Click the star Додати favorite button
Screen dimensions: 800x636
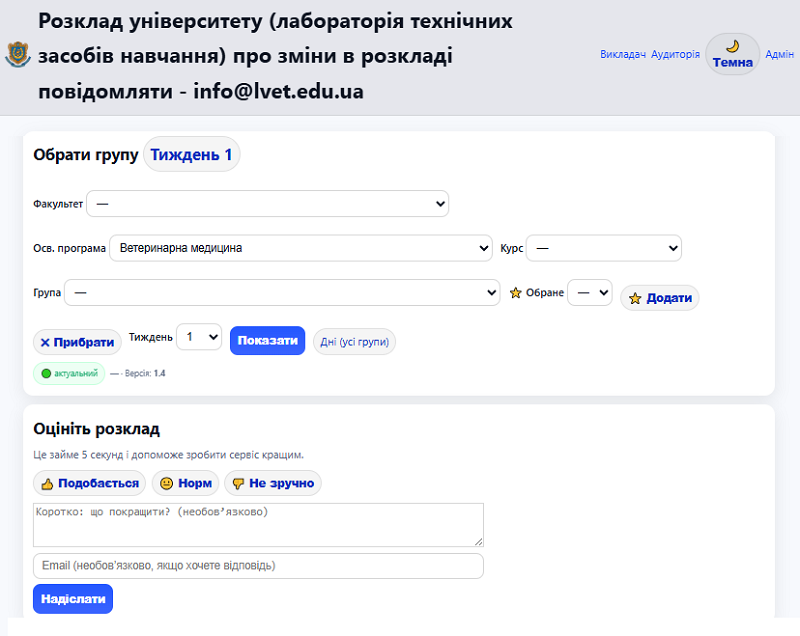[x=659, y=298]
